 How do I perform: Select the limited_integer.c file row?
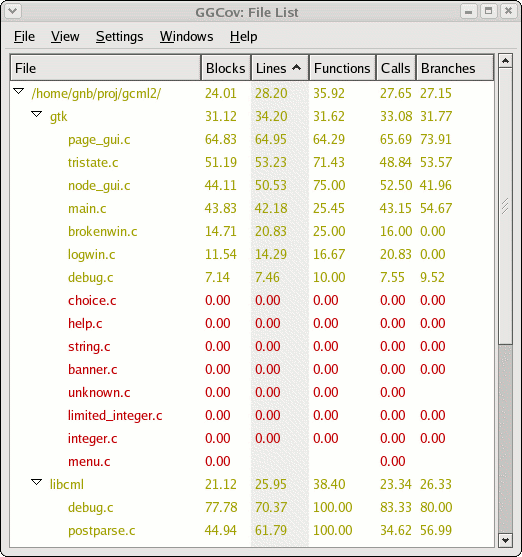[252, 415]
